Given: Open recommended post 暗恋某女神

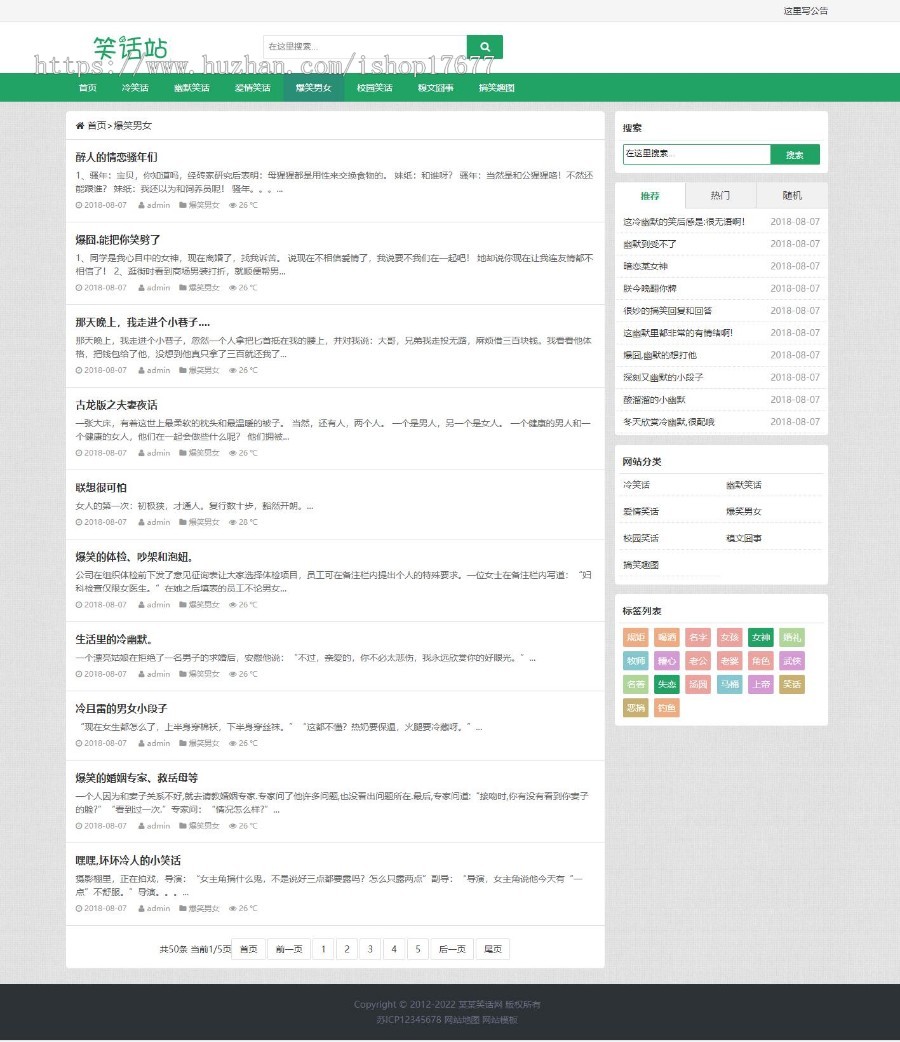Looking at the screenshot, I should 645,266.
